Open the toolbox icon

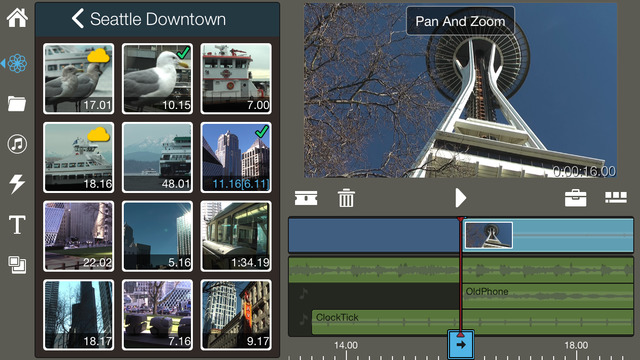(x=576, y=198)
